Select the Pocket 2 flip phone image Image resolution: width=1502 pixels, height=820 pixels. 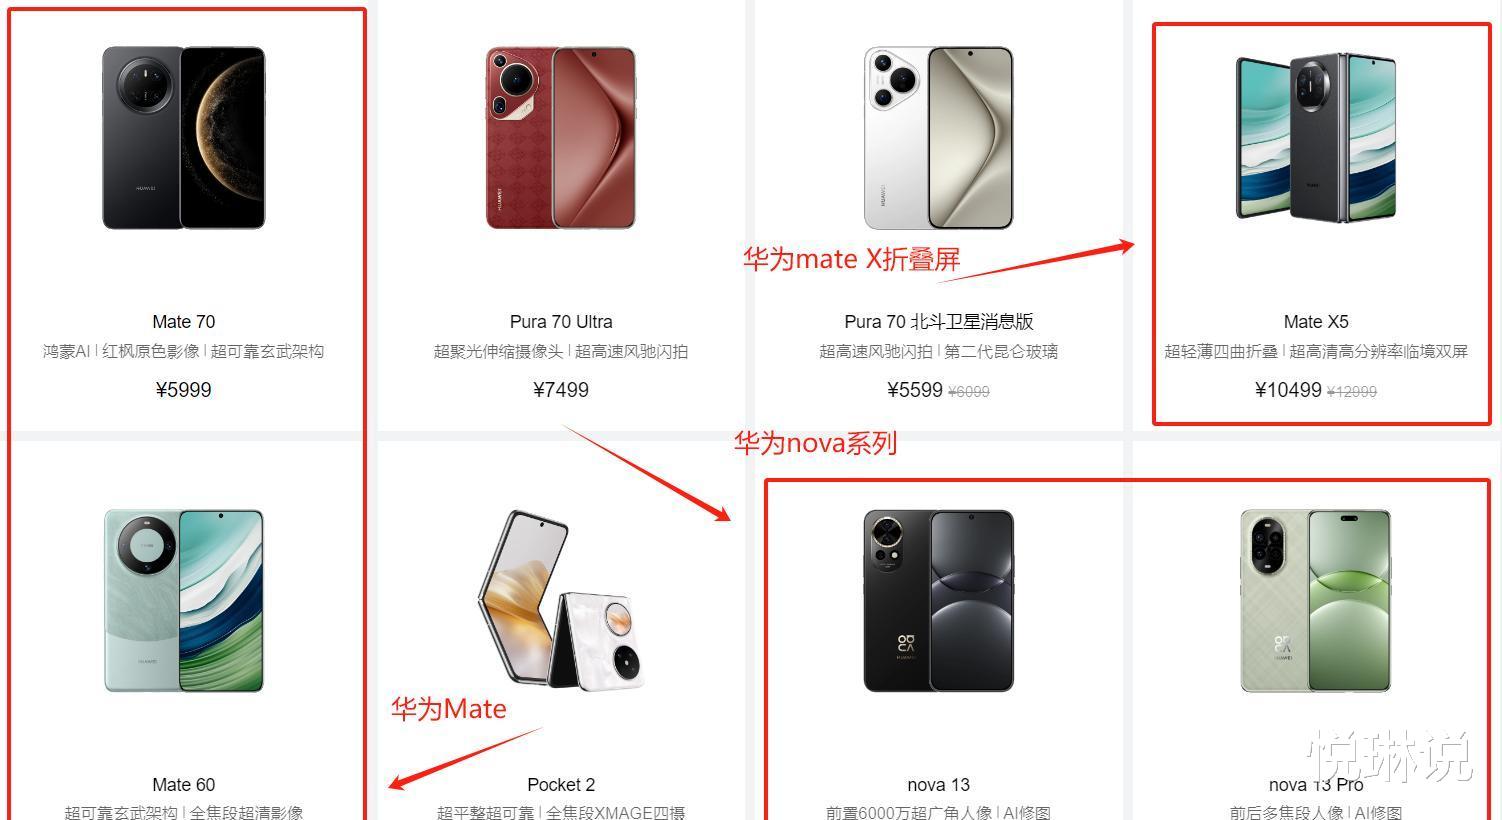[561, 601]
